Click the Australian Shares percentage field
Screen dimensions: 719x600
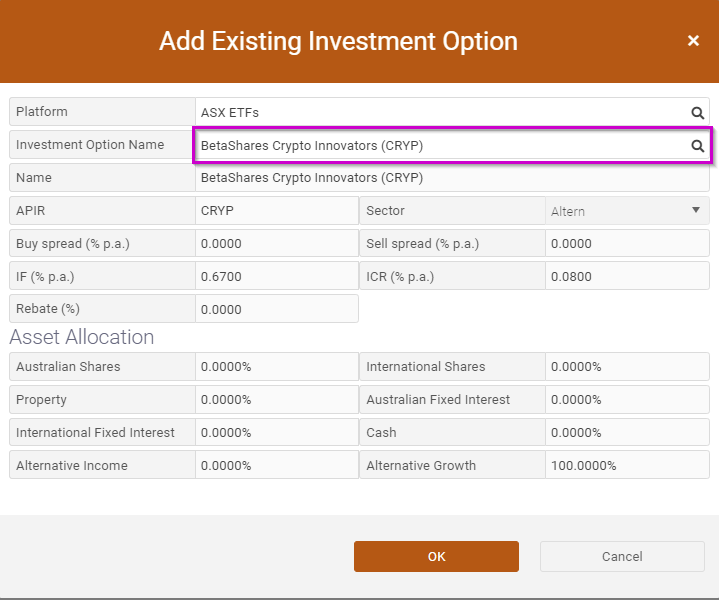(277, 367)
